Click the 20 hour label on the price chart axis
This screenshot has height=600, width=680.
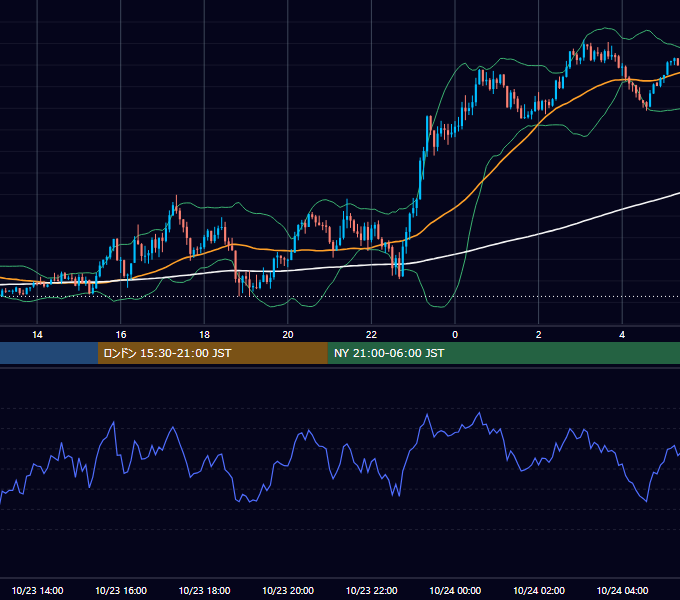point(288,335)
